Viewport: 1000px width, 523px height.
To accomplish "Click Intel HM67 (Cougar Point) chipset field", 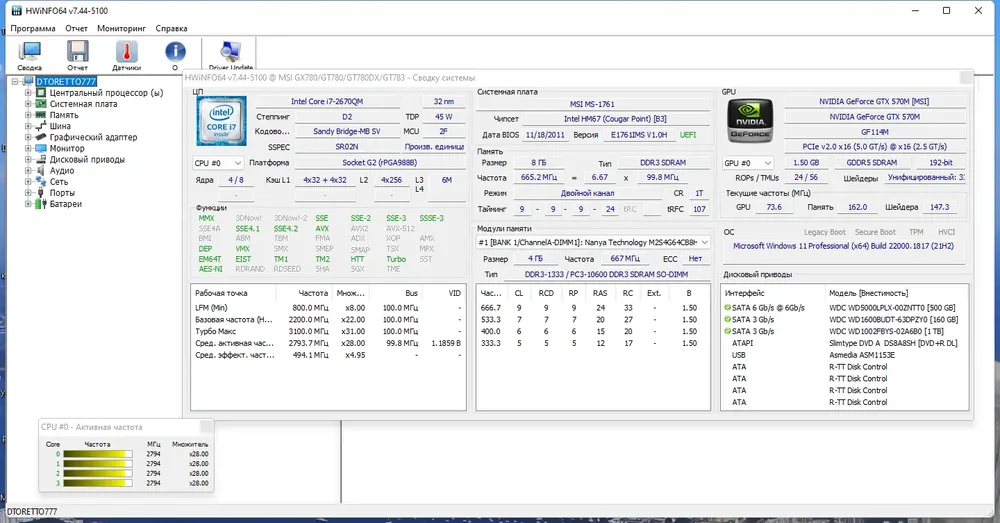I will tap(615, 119).
